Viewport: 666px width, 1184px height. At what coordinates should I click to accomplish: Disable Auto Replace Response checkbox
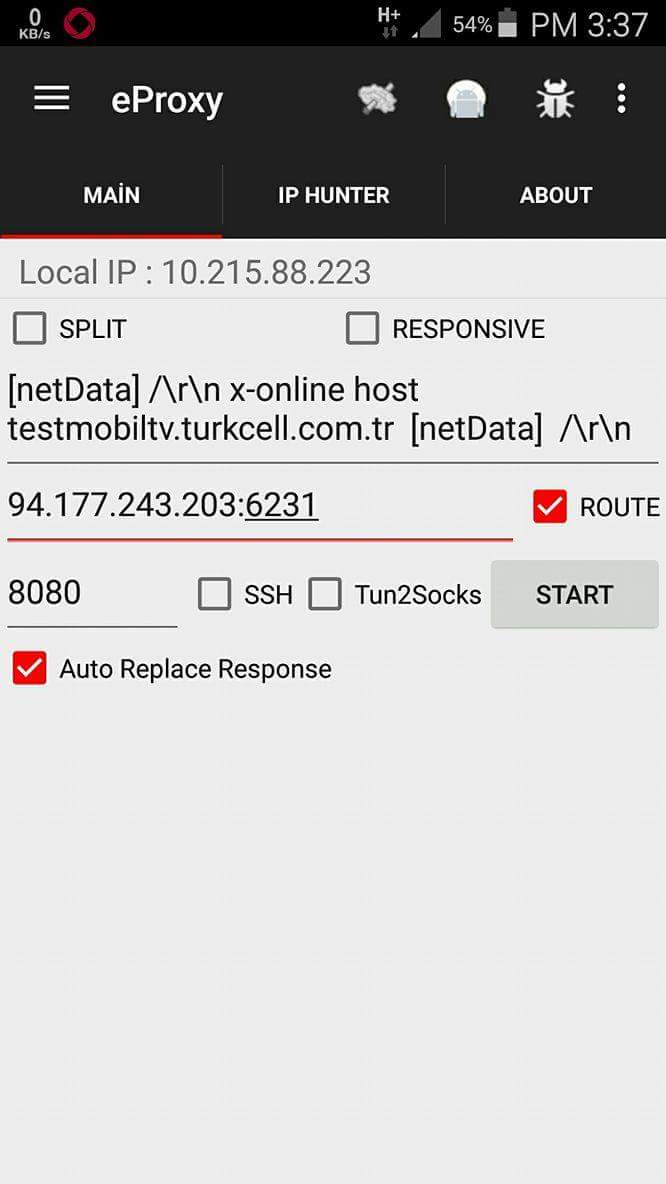[x=29, y=668]
